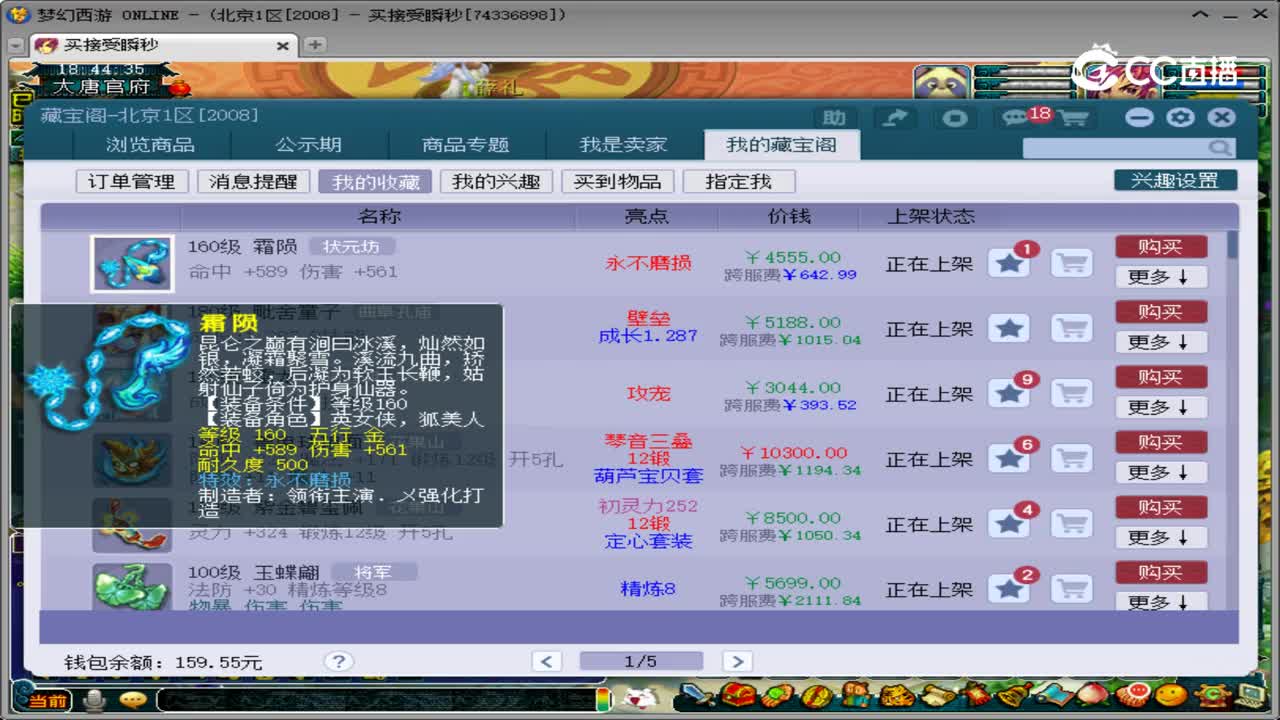Click the rounded square icon beside the share arrow
The height and width of the screenshot is (720, 1280).
tap(955, 118)
